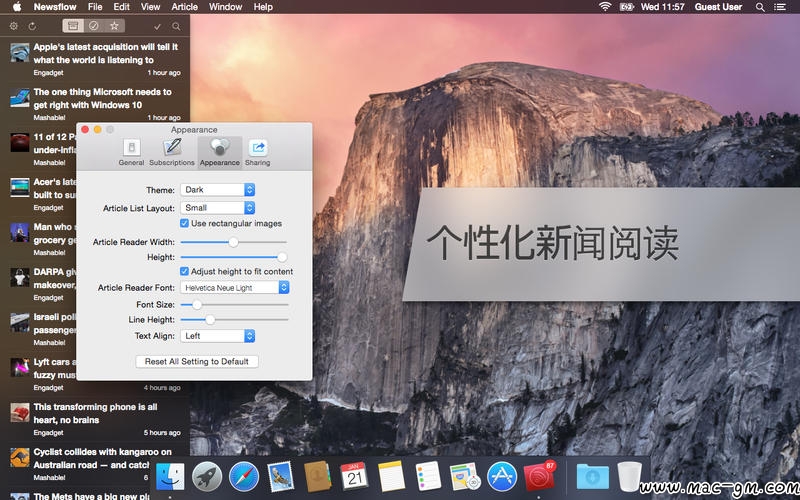
Task: Open Theme dropdown showing Dark
Action: (x=217, y=189)
